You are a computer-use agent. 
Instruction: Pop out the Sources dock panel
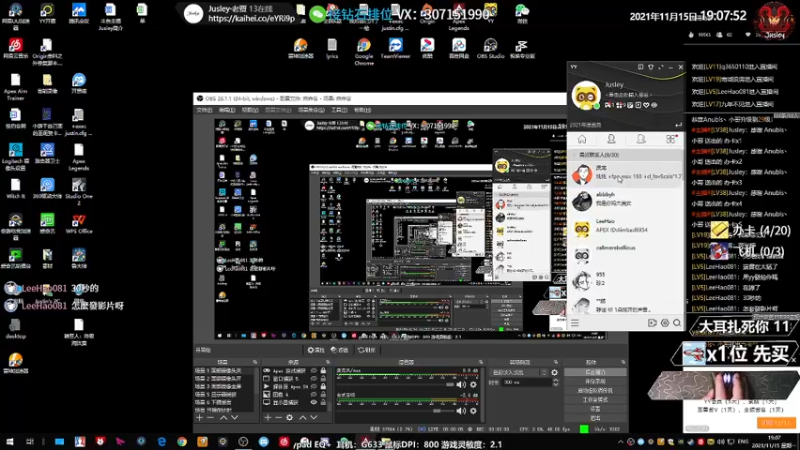(x=328, y=362)
